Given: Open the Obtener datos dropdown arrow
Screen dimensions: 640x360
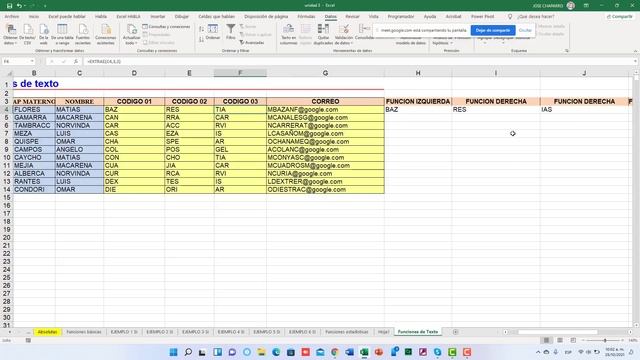Looking at the screenshot, I should [x=16, y=43].
